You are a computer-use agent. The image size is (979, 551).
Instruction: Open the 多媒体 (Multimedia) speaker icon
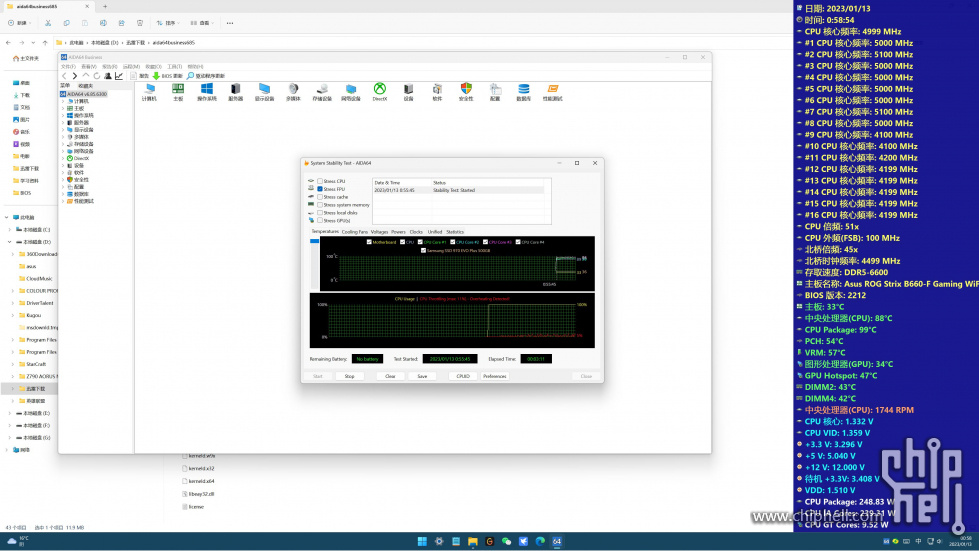(293, 89)
